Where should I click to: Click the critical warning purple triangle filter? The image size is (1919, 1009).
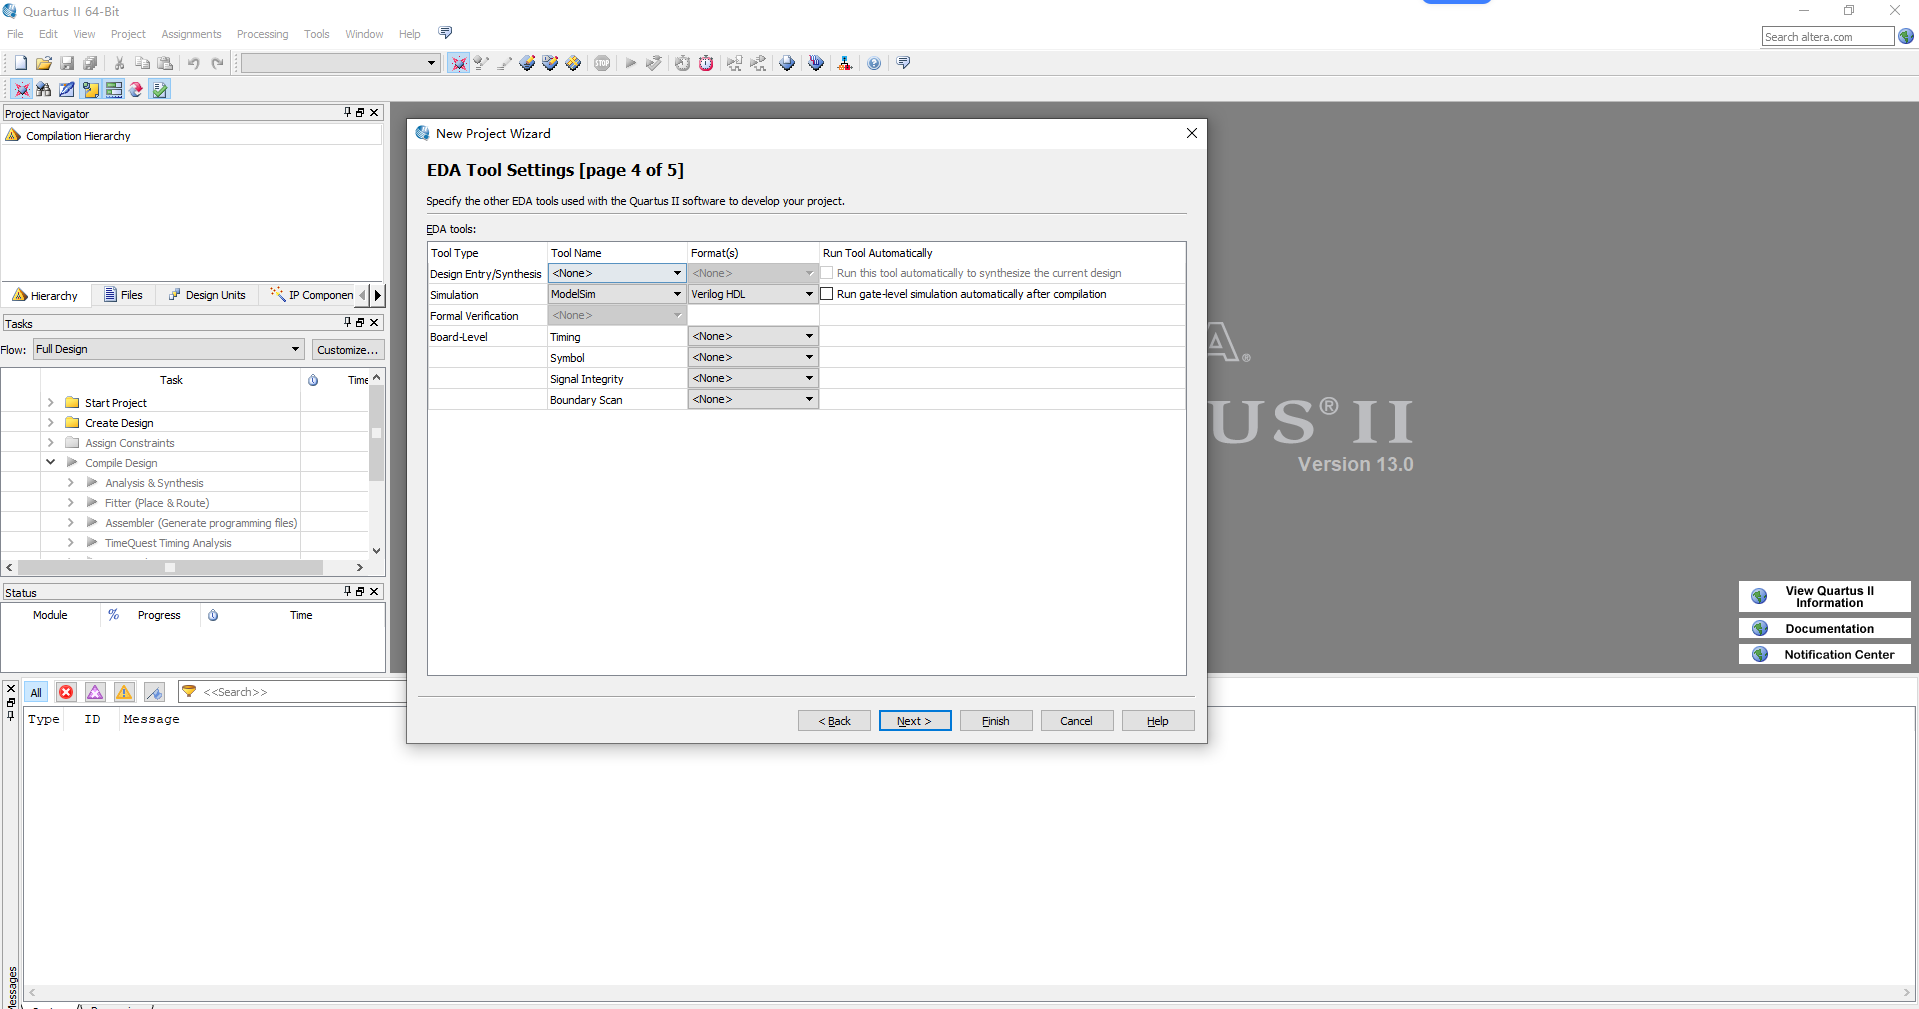(x=95, y=692)
